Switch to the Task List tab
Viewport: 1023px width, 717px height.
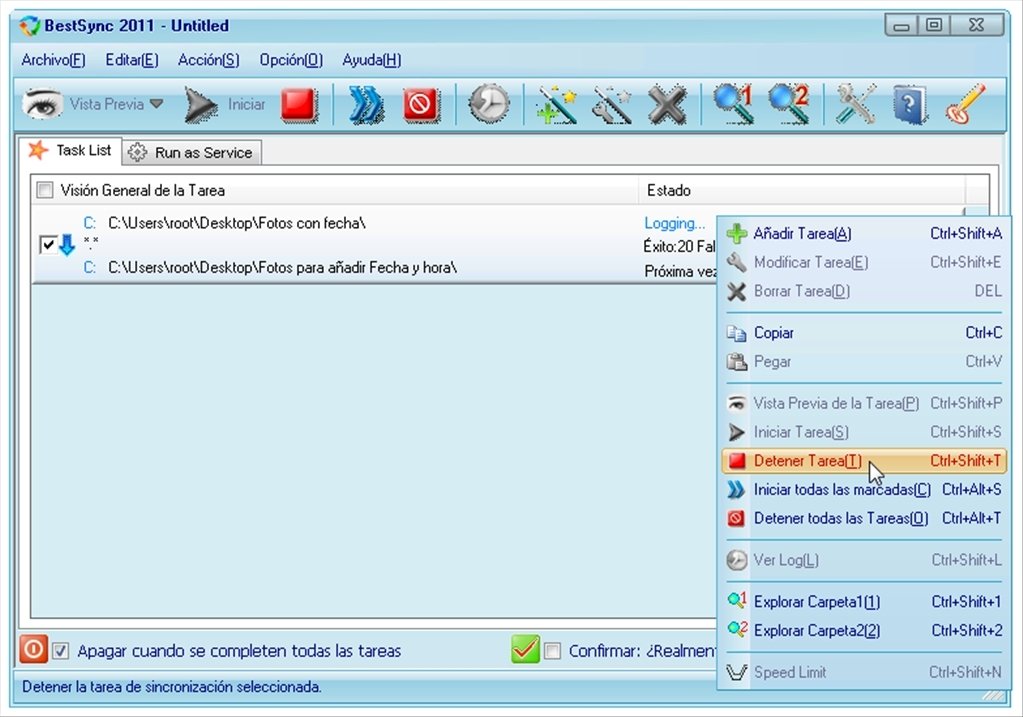point(70,151)
